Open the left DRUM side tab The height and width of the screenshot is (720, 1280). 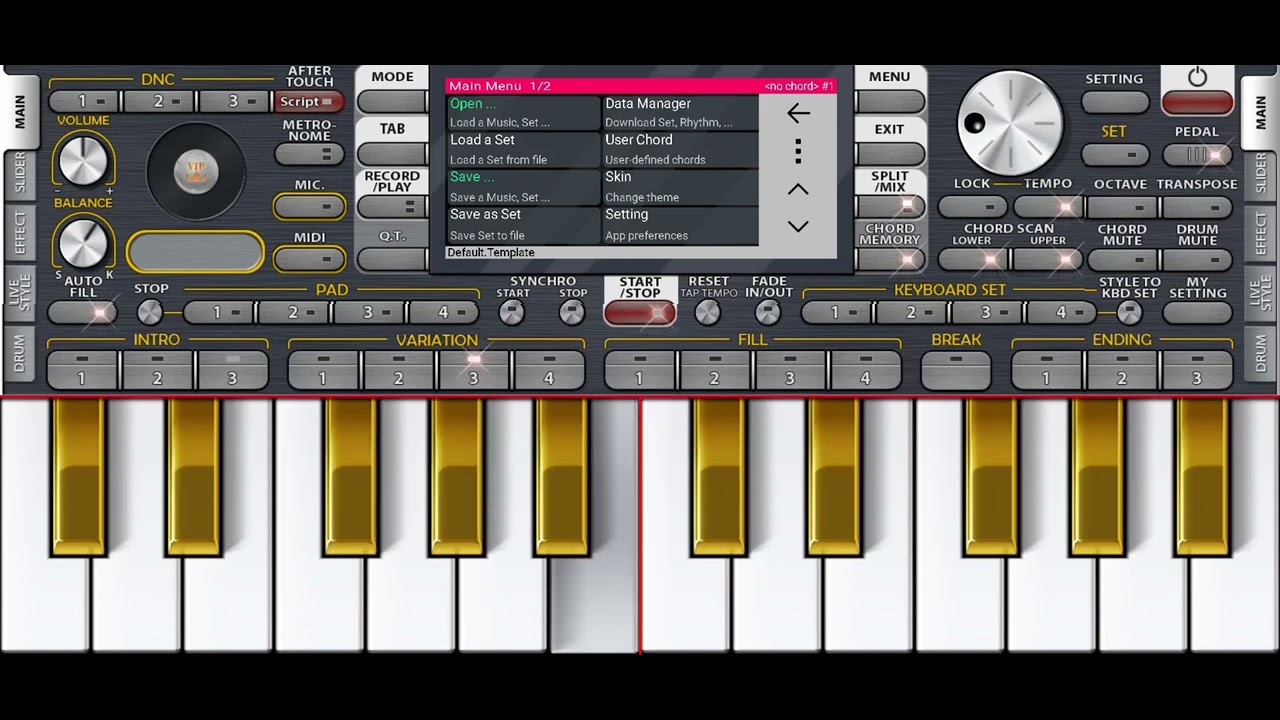(20, 354)
